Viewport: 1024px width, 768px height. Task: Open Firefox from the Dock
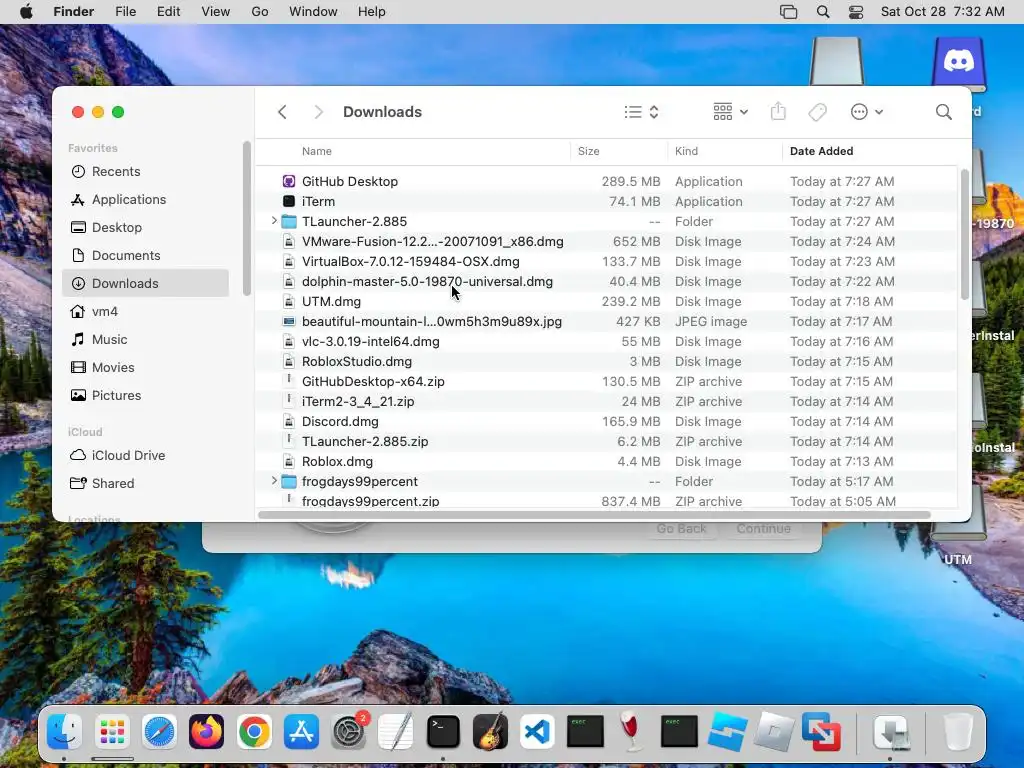[206, 731]
